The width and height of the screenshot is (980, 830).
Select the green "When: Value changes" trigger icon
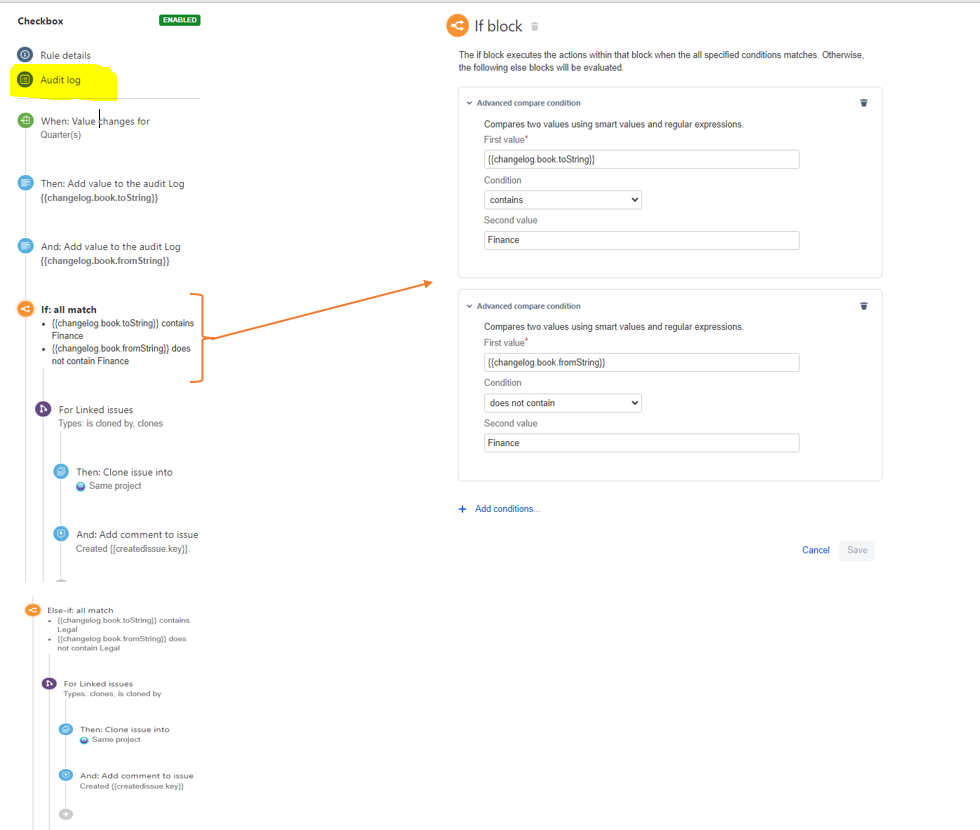(x=24, y=119)
